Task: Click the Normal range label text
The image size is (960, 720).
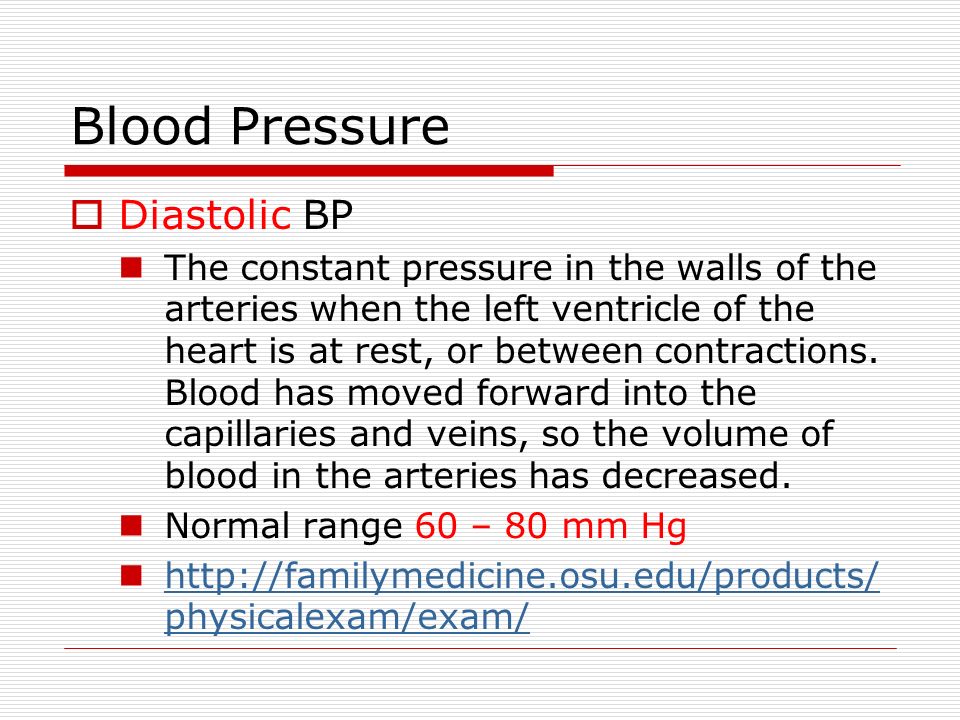Action: (x=283, y=526)
